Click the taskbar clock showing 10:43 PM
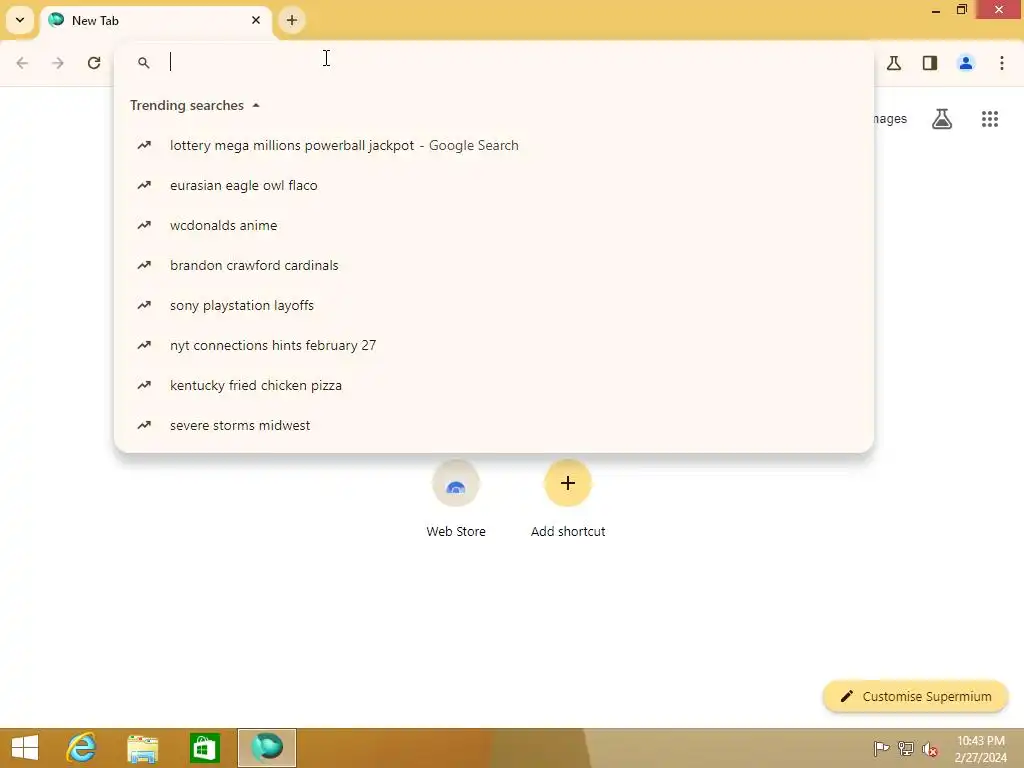The height and width of the screenshot is (768, 1024). click(980, 748)
